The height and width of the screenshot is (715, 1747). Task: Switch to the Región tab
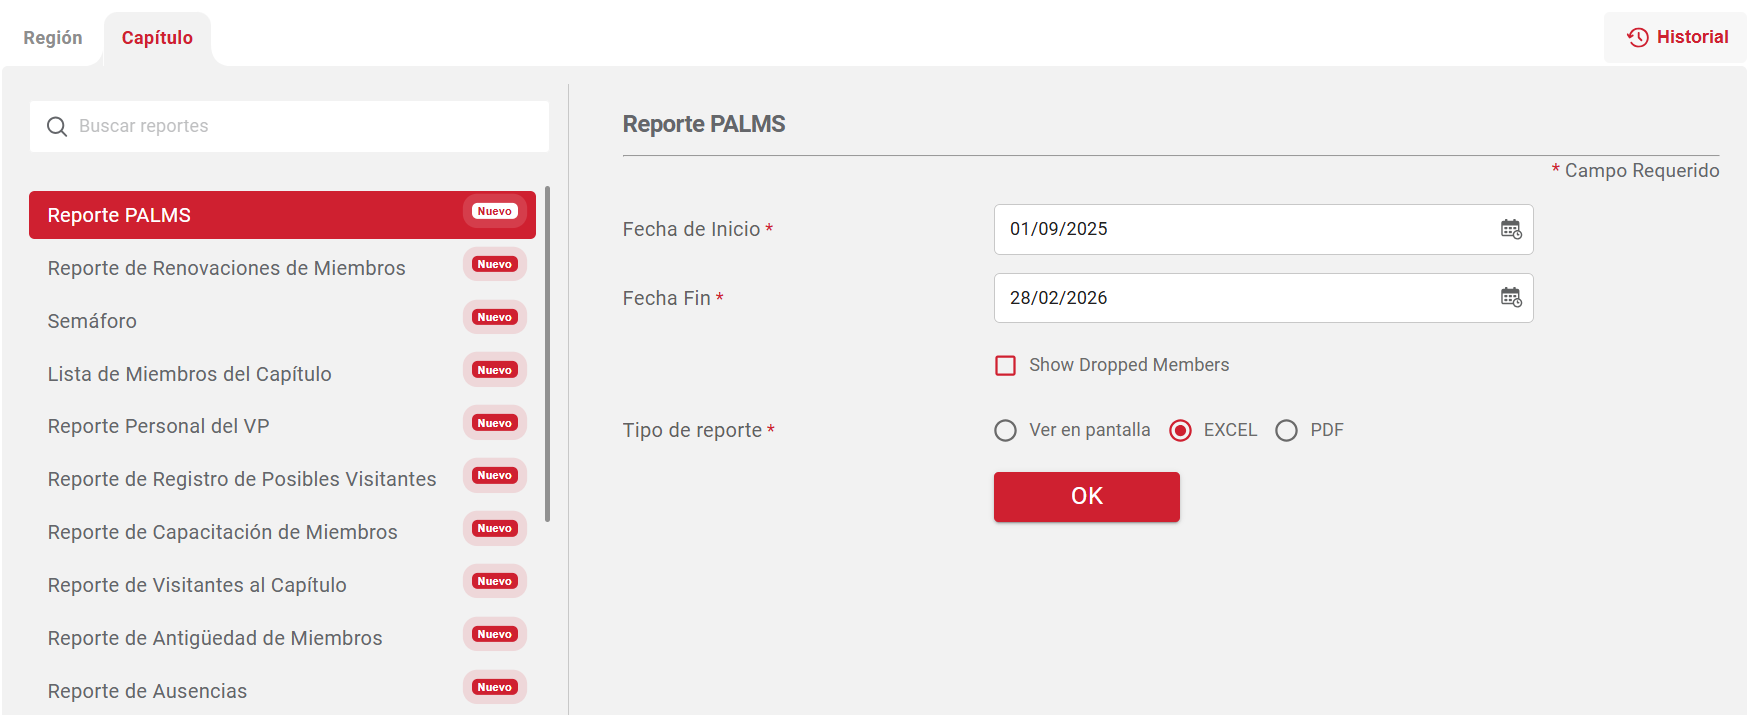(53, 38)
